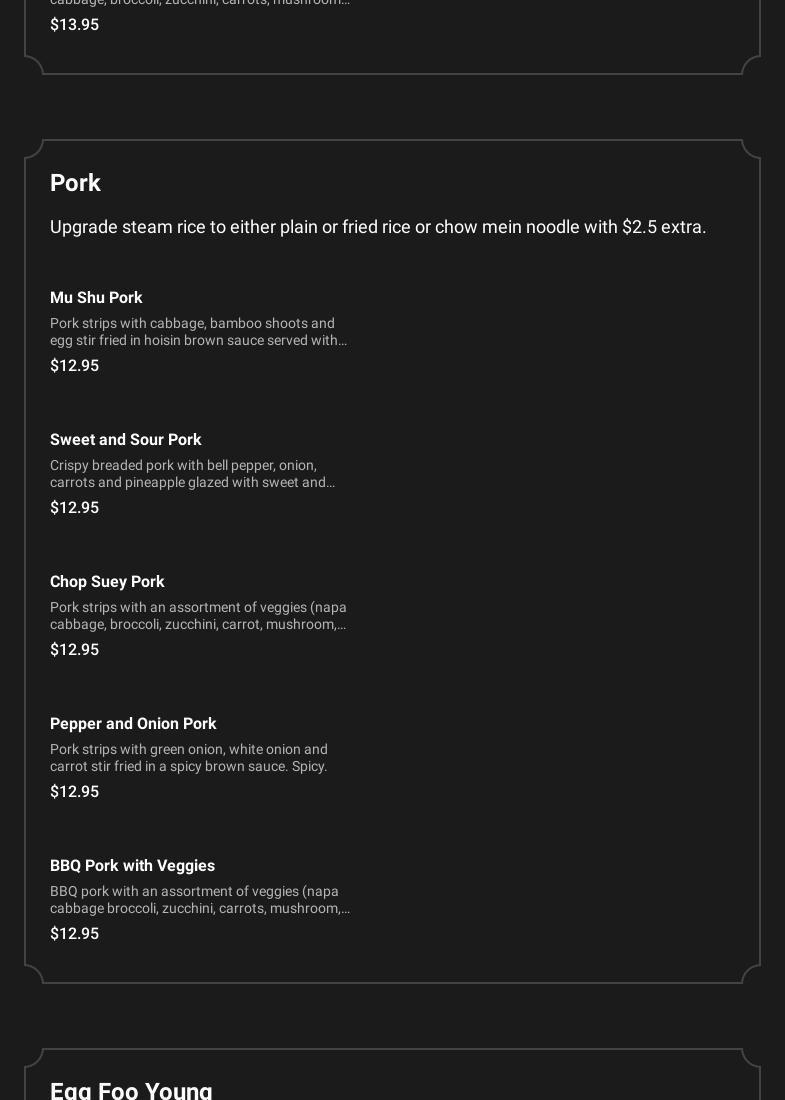Viewport: 785px width, 1100px height.
Task: Choose Chop Suey Pork from the menu
Action: 107,582
